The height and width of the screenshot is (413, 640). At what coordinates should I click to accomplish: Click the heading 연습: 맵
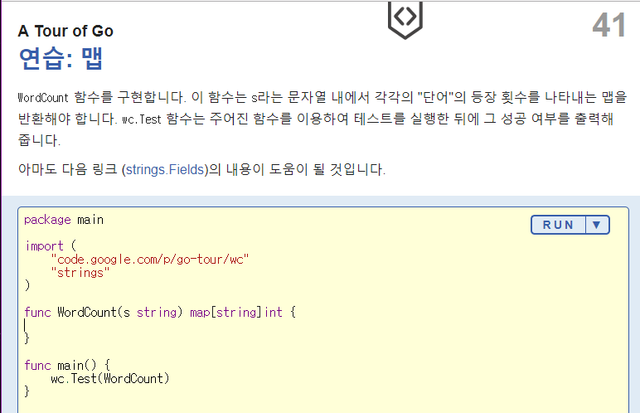coord(60,59)
